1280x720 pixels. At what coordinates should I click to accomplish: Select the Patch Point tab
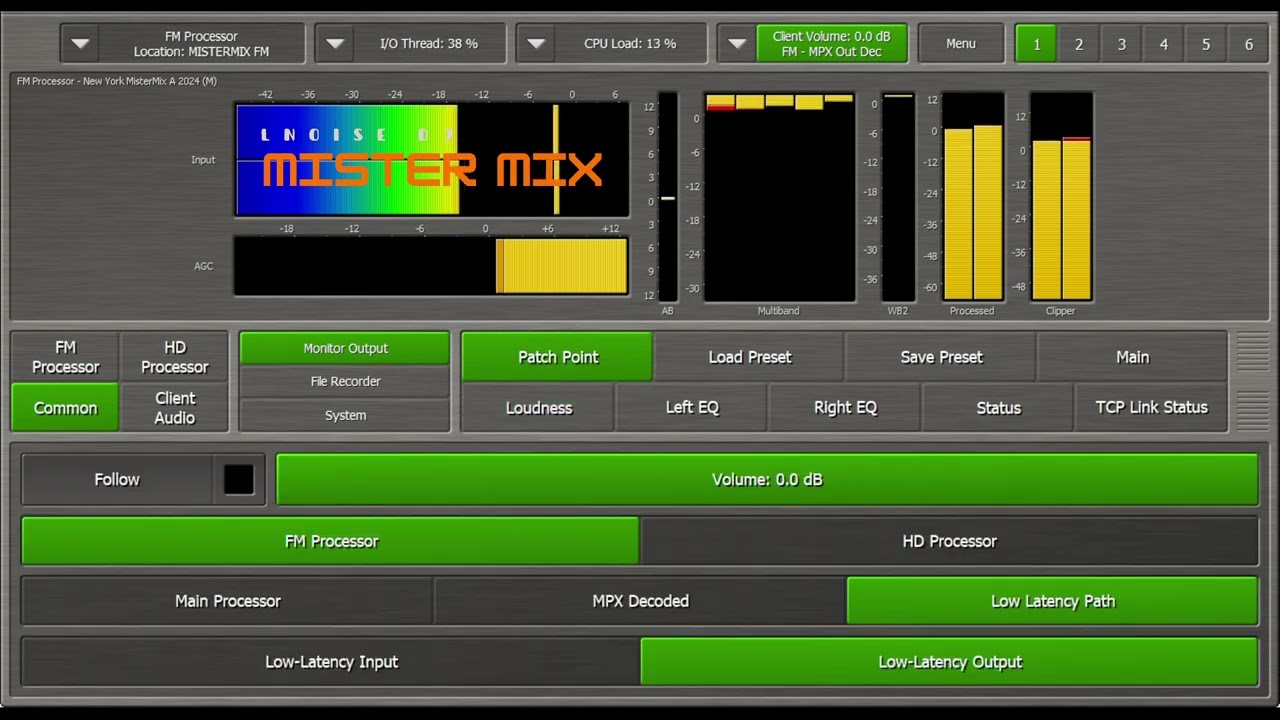[558, 357]
